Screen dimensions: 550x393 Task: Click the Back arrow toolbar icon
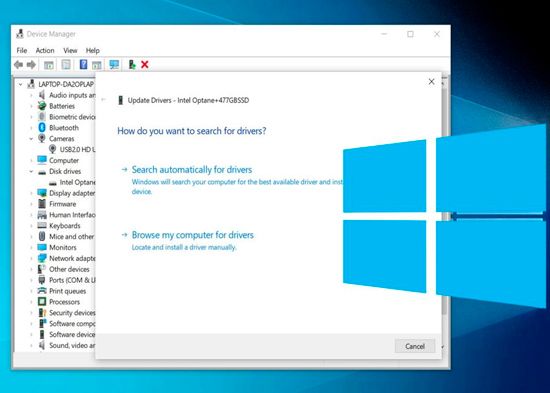(19, 65)
